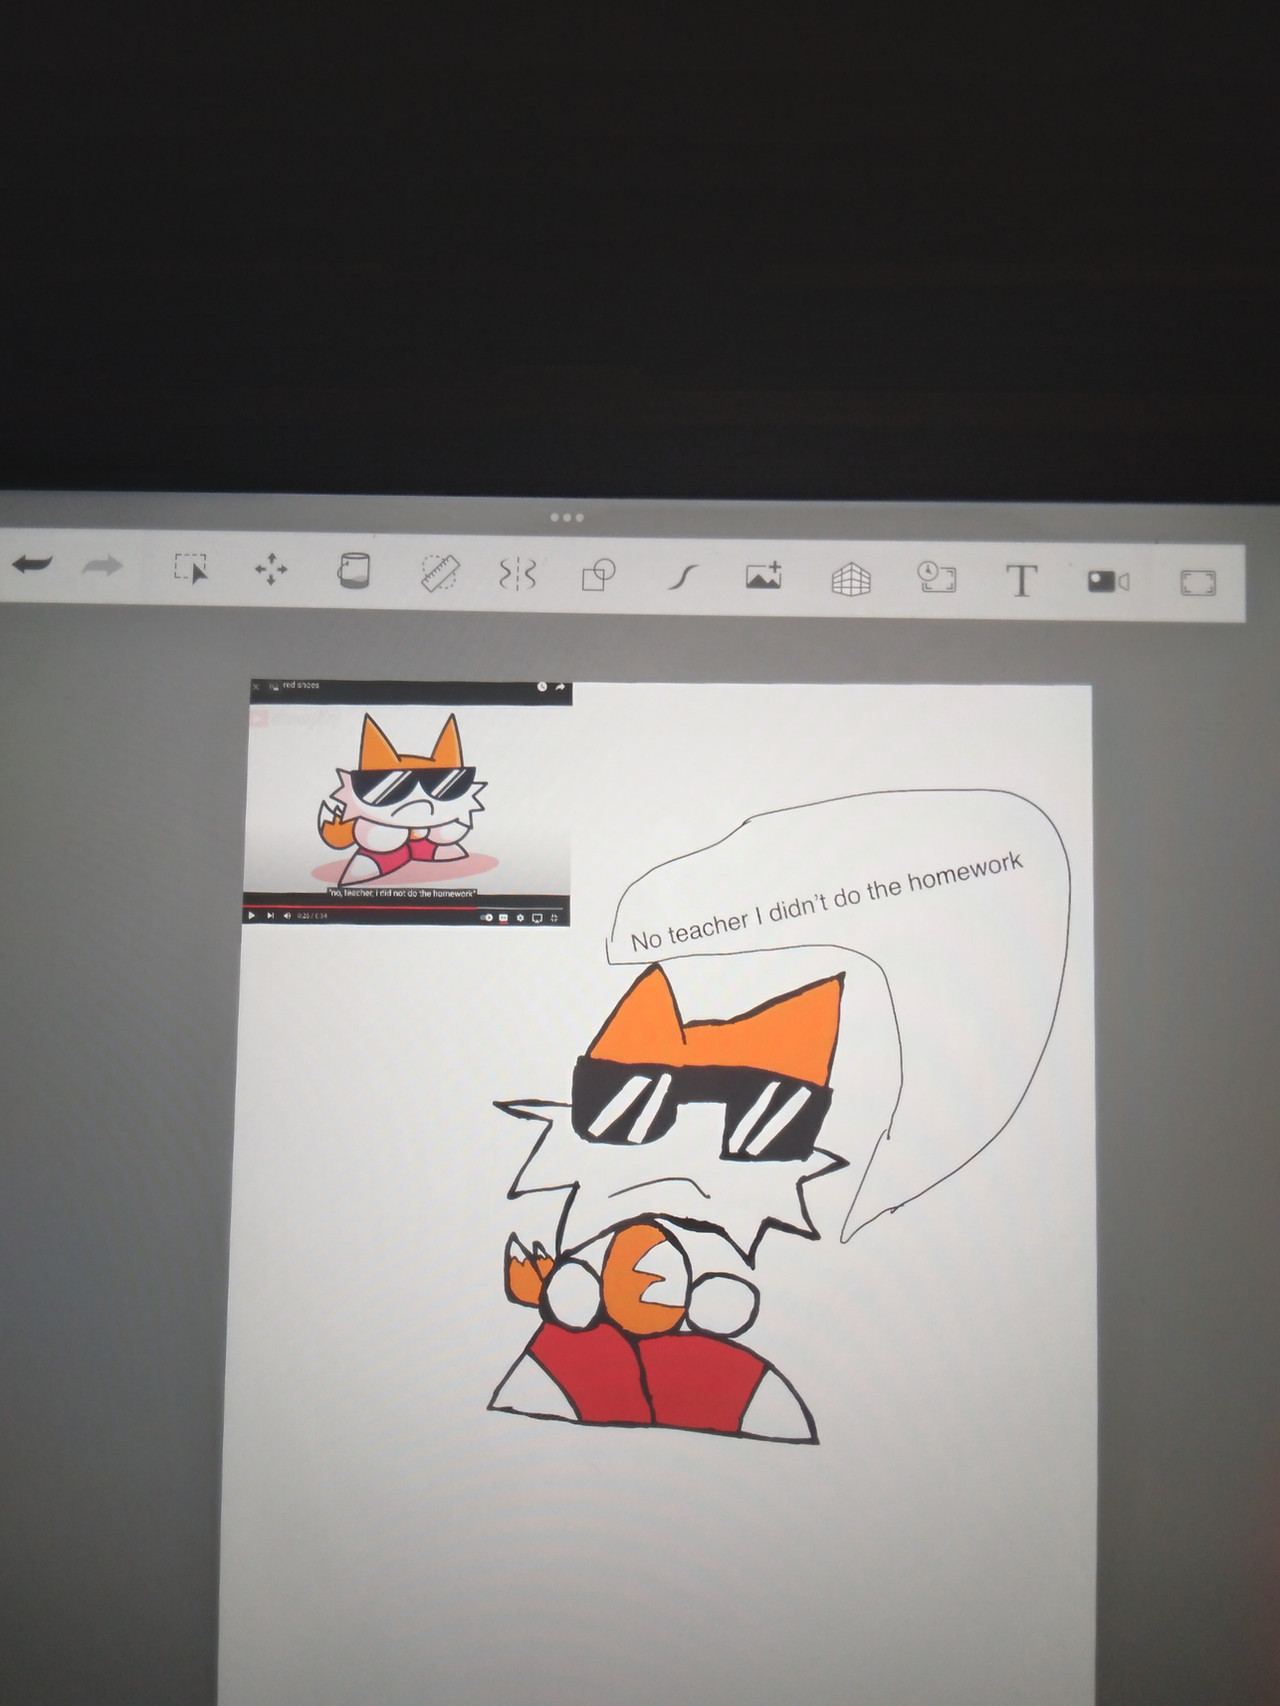Tap the red progress bar in the reference screenshot
1280x1706 pixels.
[360, 908]
